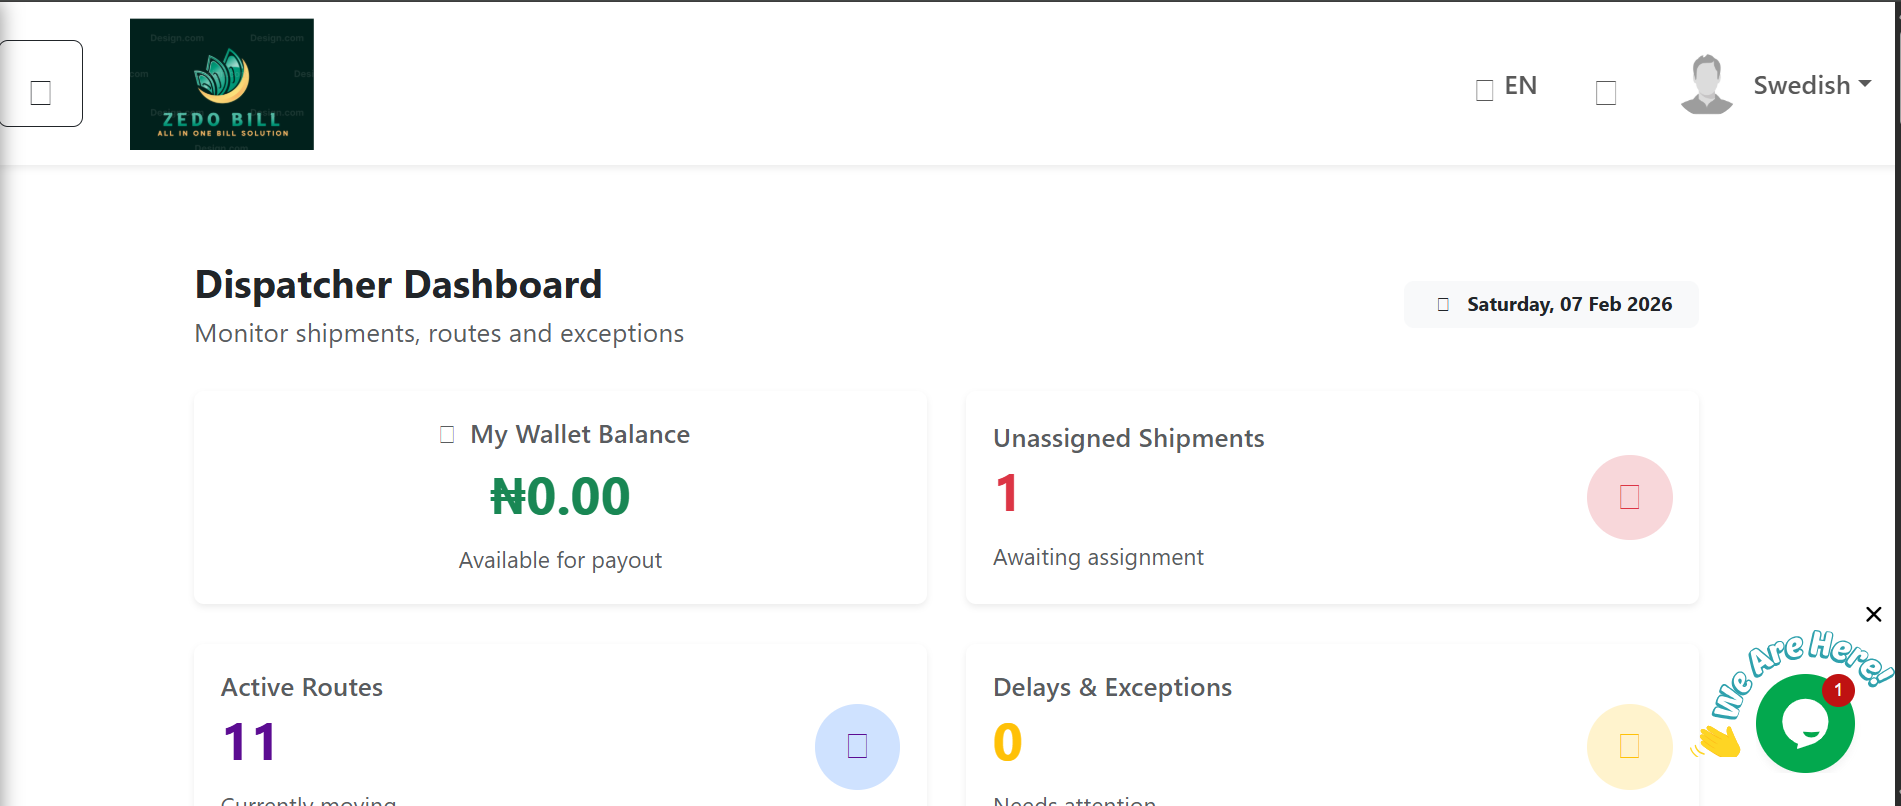Click the red Unassigned Shipments circle icon
Viewport: 1901px width, 806px height.
(x=1630, y=497)
